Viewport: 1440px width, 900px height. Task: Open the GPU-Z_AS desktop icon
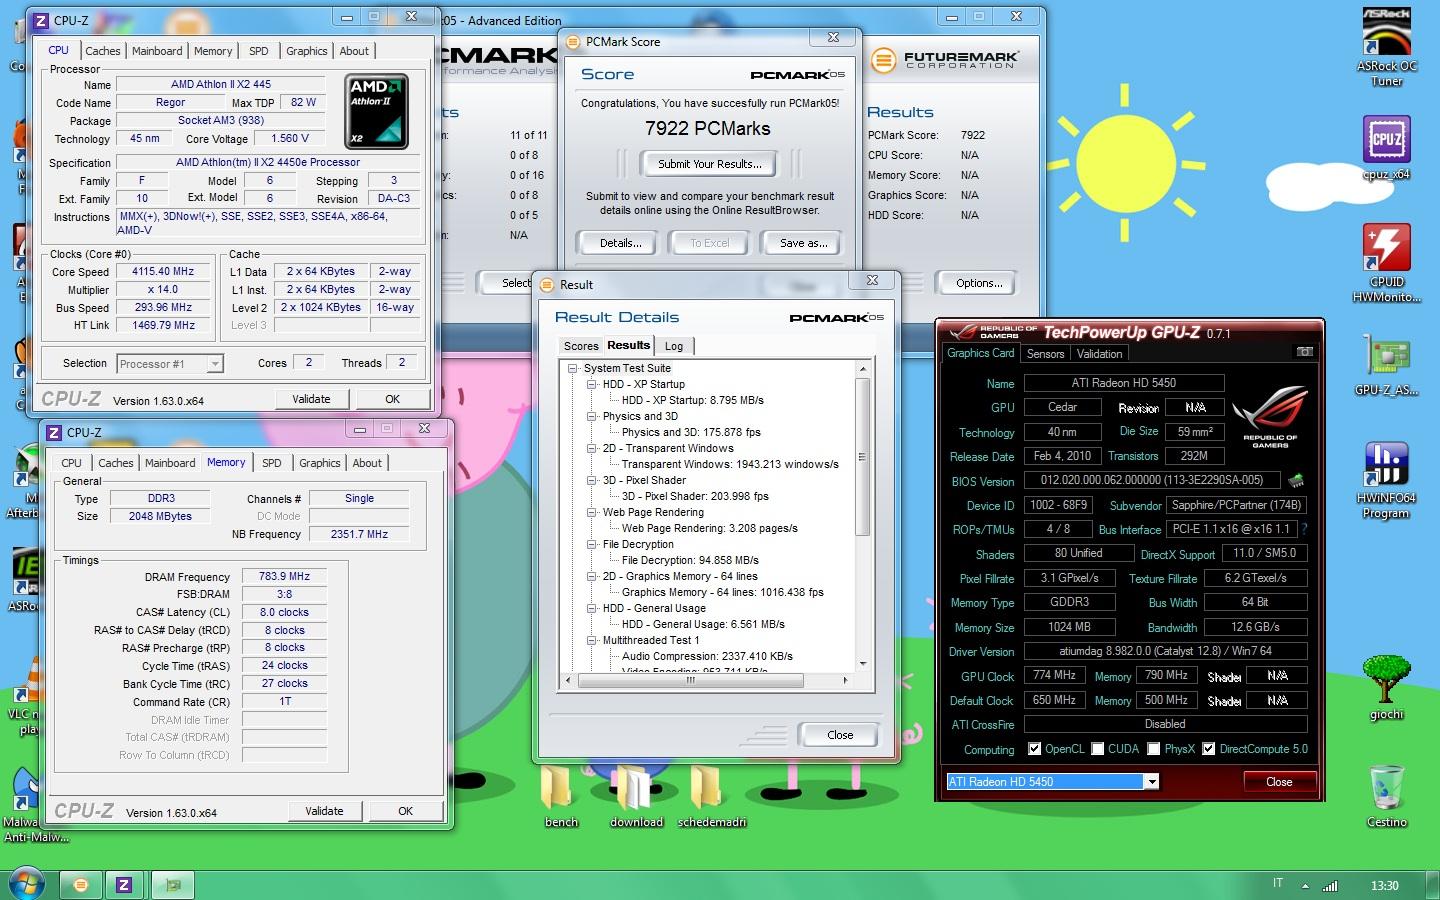click(x=1386, y=365)
